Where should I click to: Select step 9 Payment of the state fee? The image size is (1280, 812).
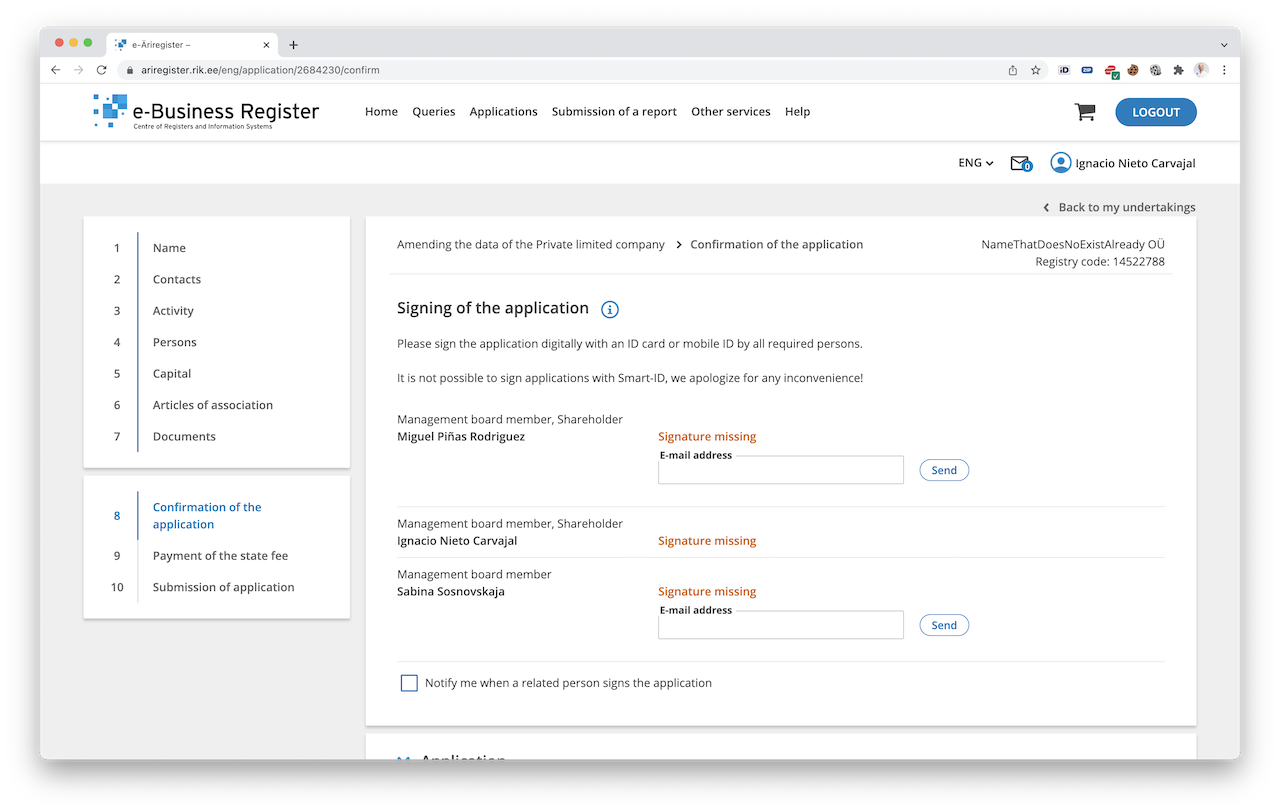(220, 556)
